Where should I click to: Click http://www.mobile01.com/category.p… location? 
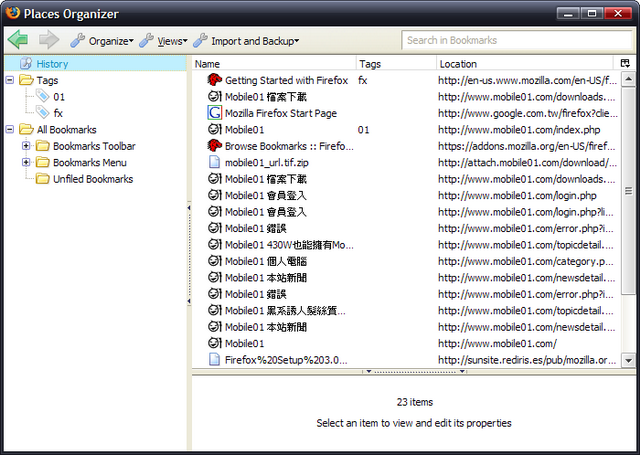[526, 261]
